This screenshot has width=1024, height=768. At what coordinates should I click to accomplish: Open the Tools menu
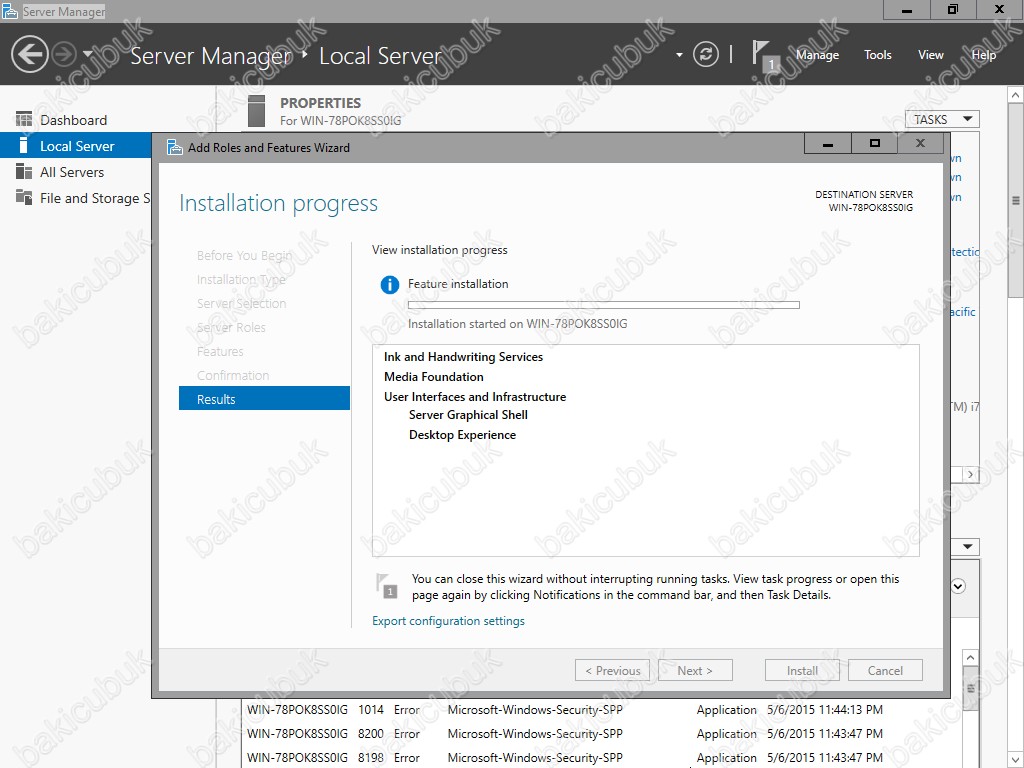click(x=878, y=55)
